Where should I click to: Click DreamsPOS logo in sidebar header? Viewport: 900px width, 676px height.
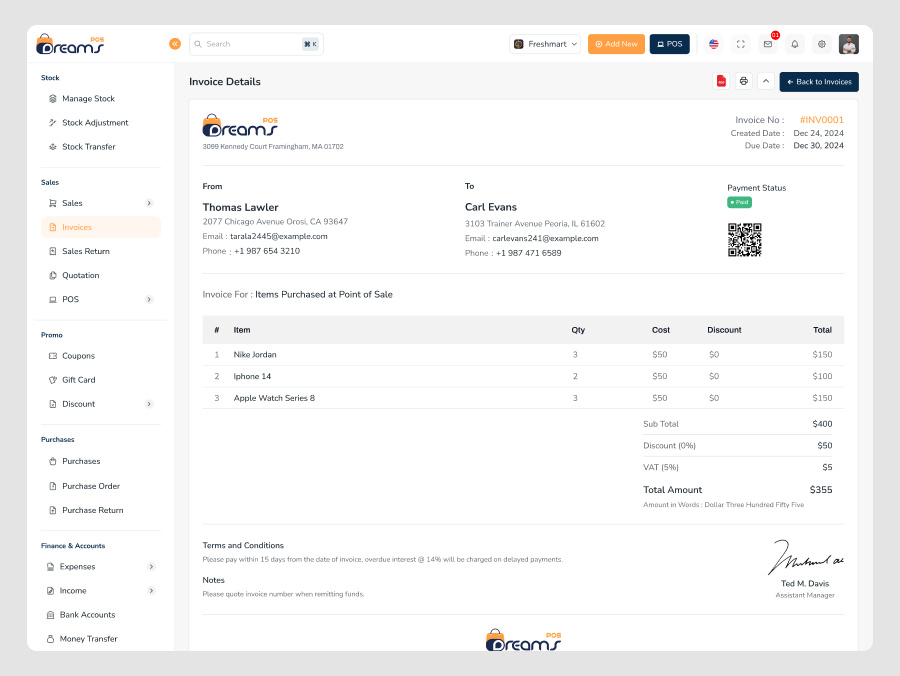(70, 44)
